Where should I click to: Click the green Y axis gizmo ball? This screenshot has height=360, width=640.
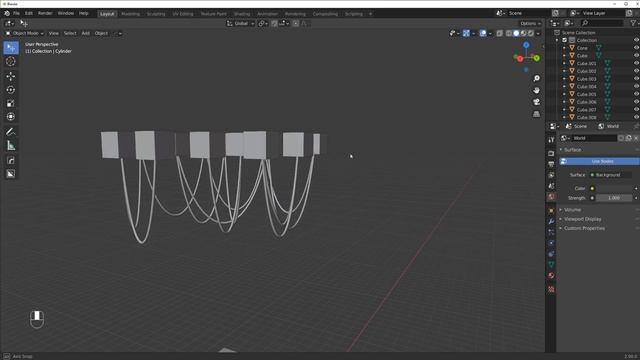tap(536, 58)
